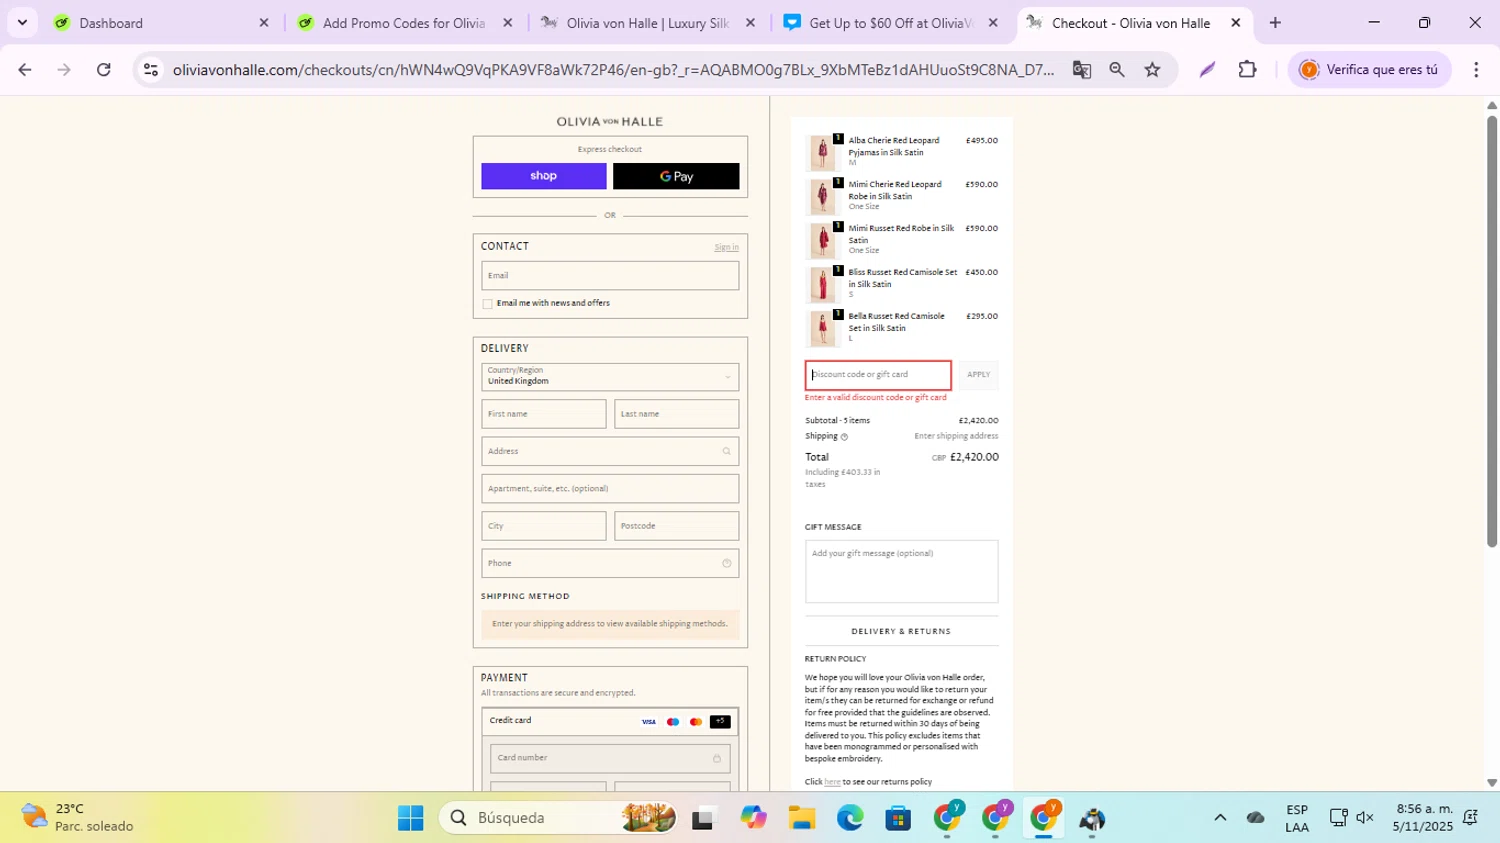Select the Credit card payment option

[x=610, y=721]
